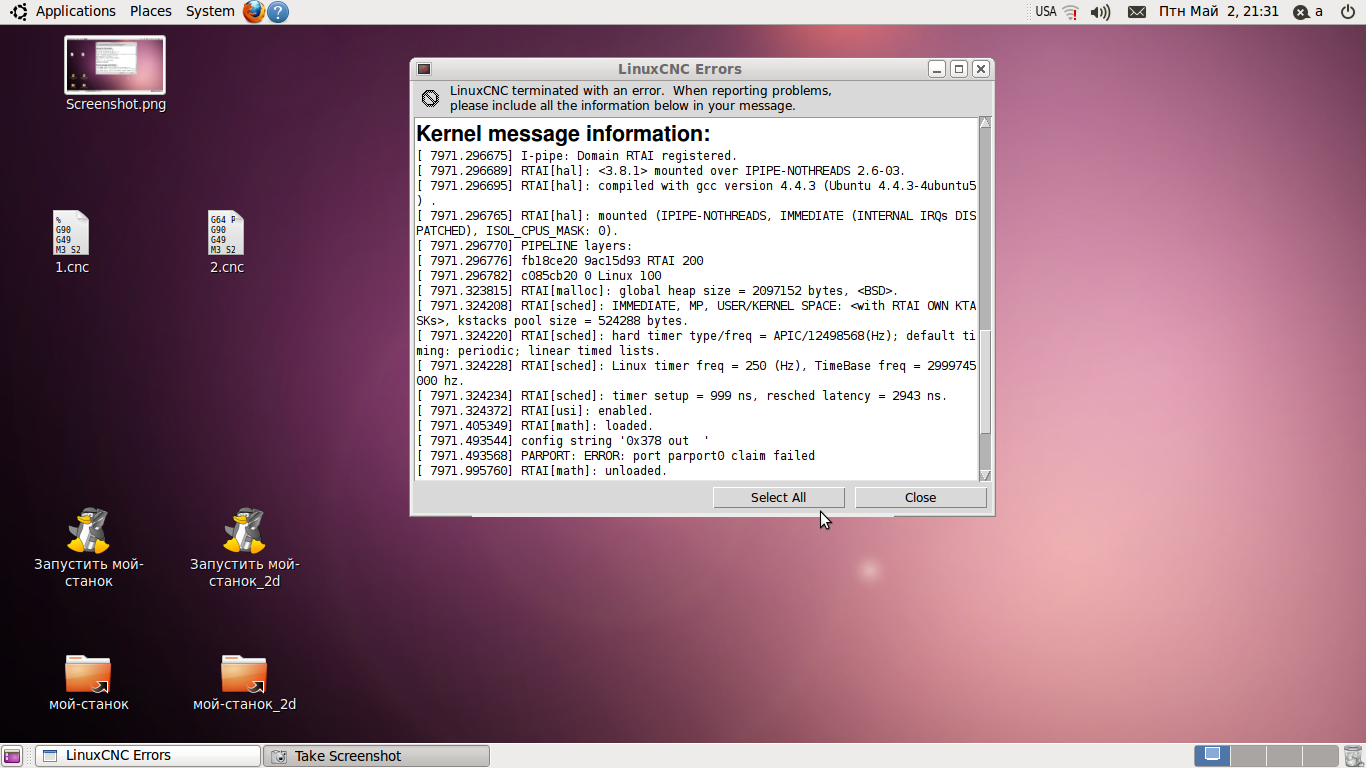Click the "RTAI[usi]: enabled." line
This screenshot has width=1366, height=768.
point(534,411)
